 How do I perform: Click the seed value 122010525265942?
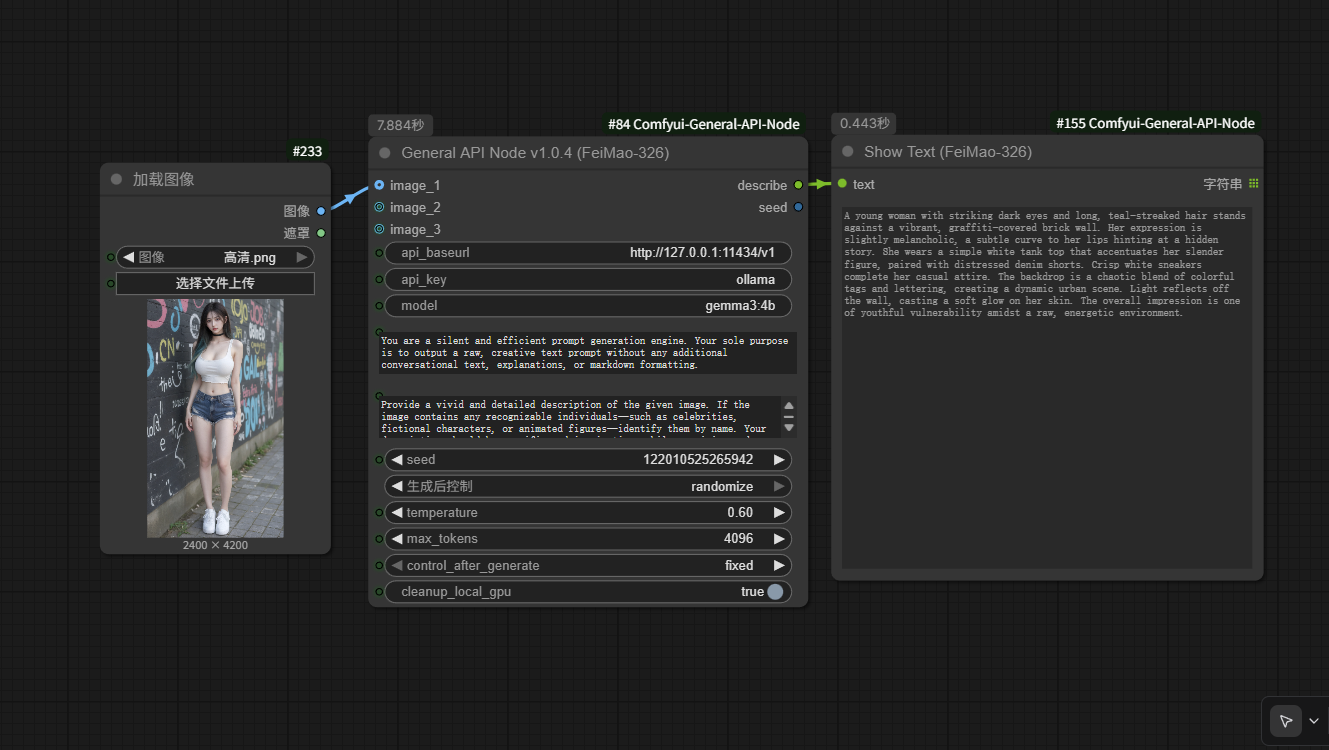coord(698,460)
